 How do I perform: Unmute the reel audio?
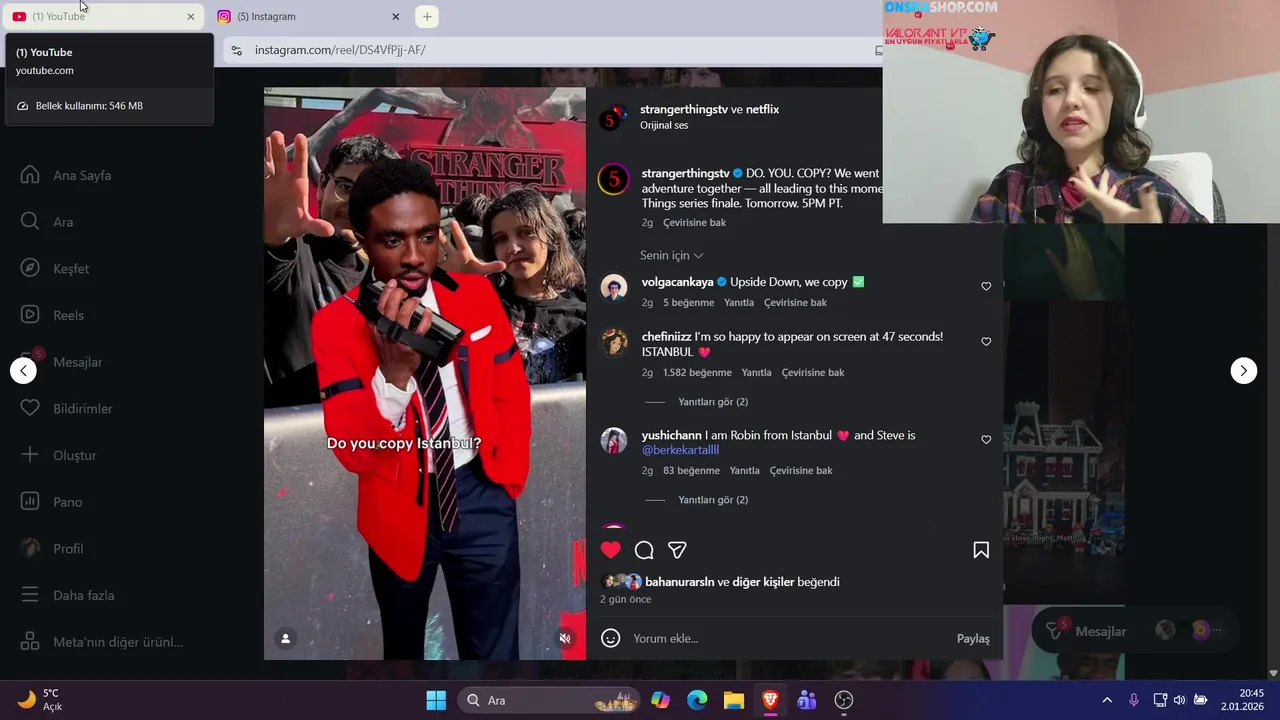(565, 638)
